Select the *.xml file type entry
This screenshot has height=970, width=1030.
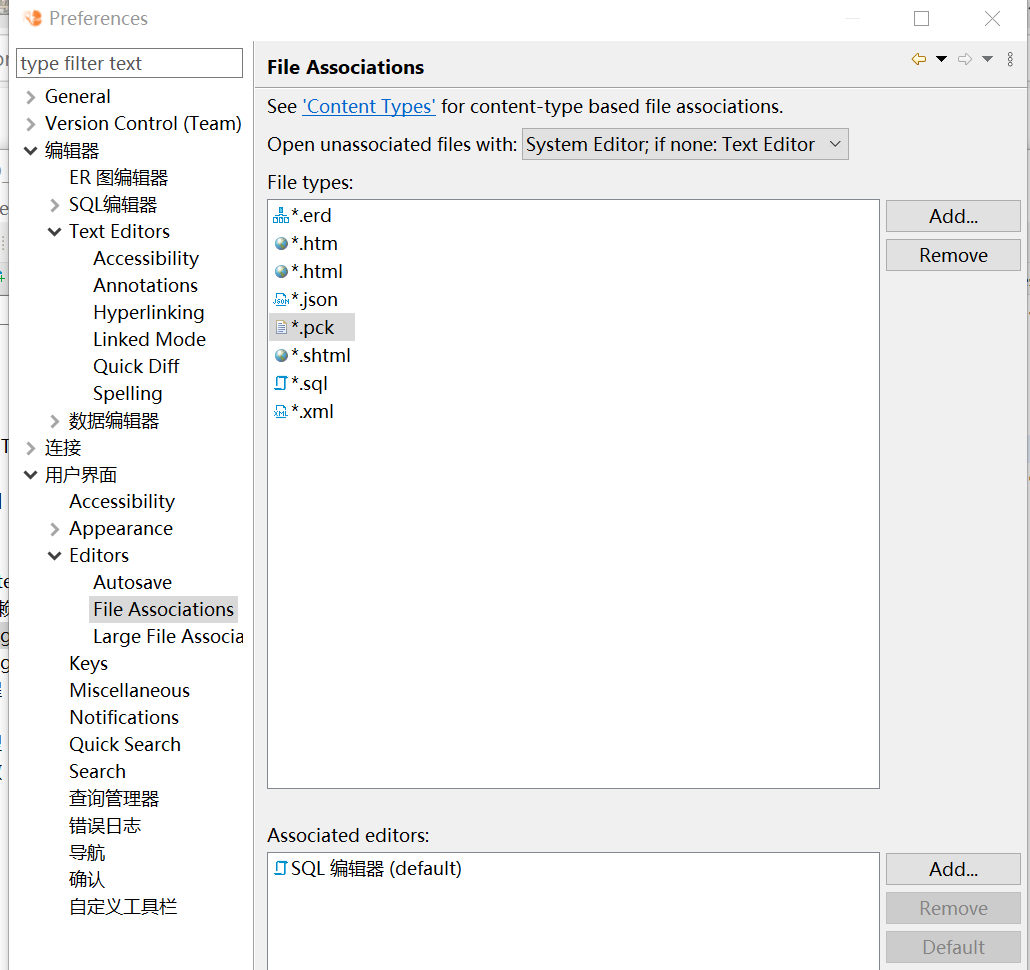pyautogui.click(x=311, y=412)
